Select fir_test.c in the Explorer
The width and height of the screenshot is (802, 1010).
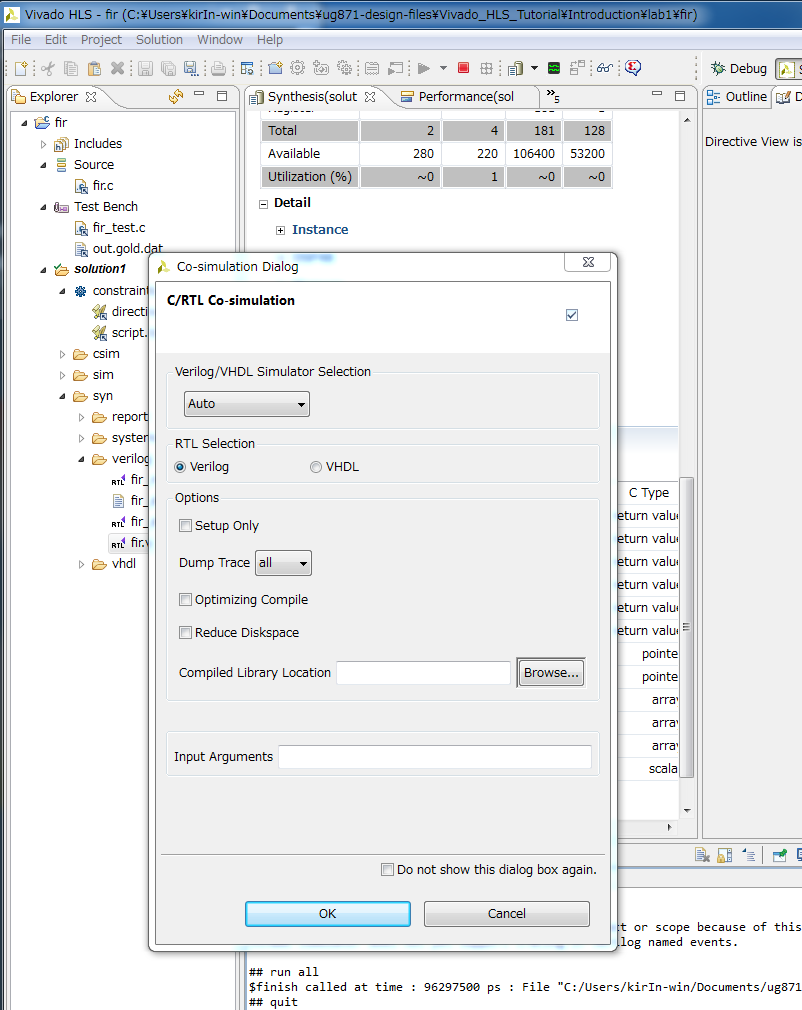coord(119,228)
